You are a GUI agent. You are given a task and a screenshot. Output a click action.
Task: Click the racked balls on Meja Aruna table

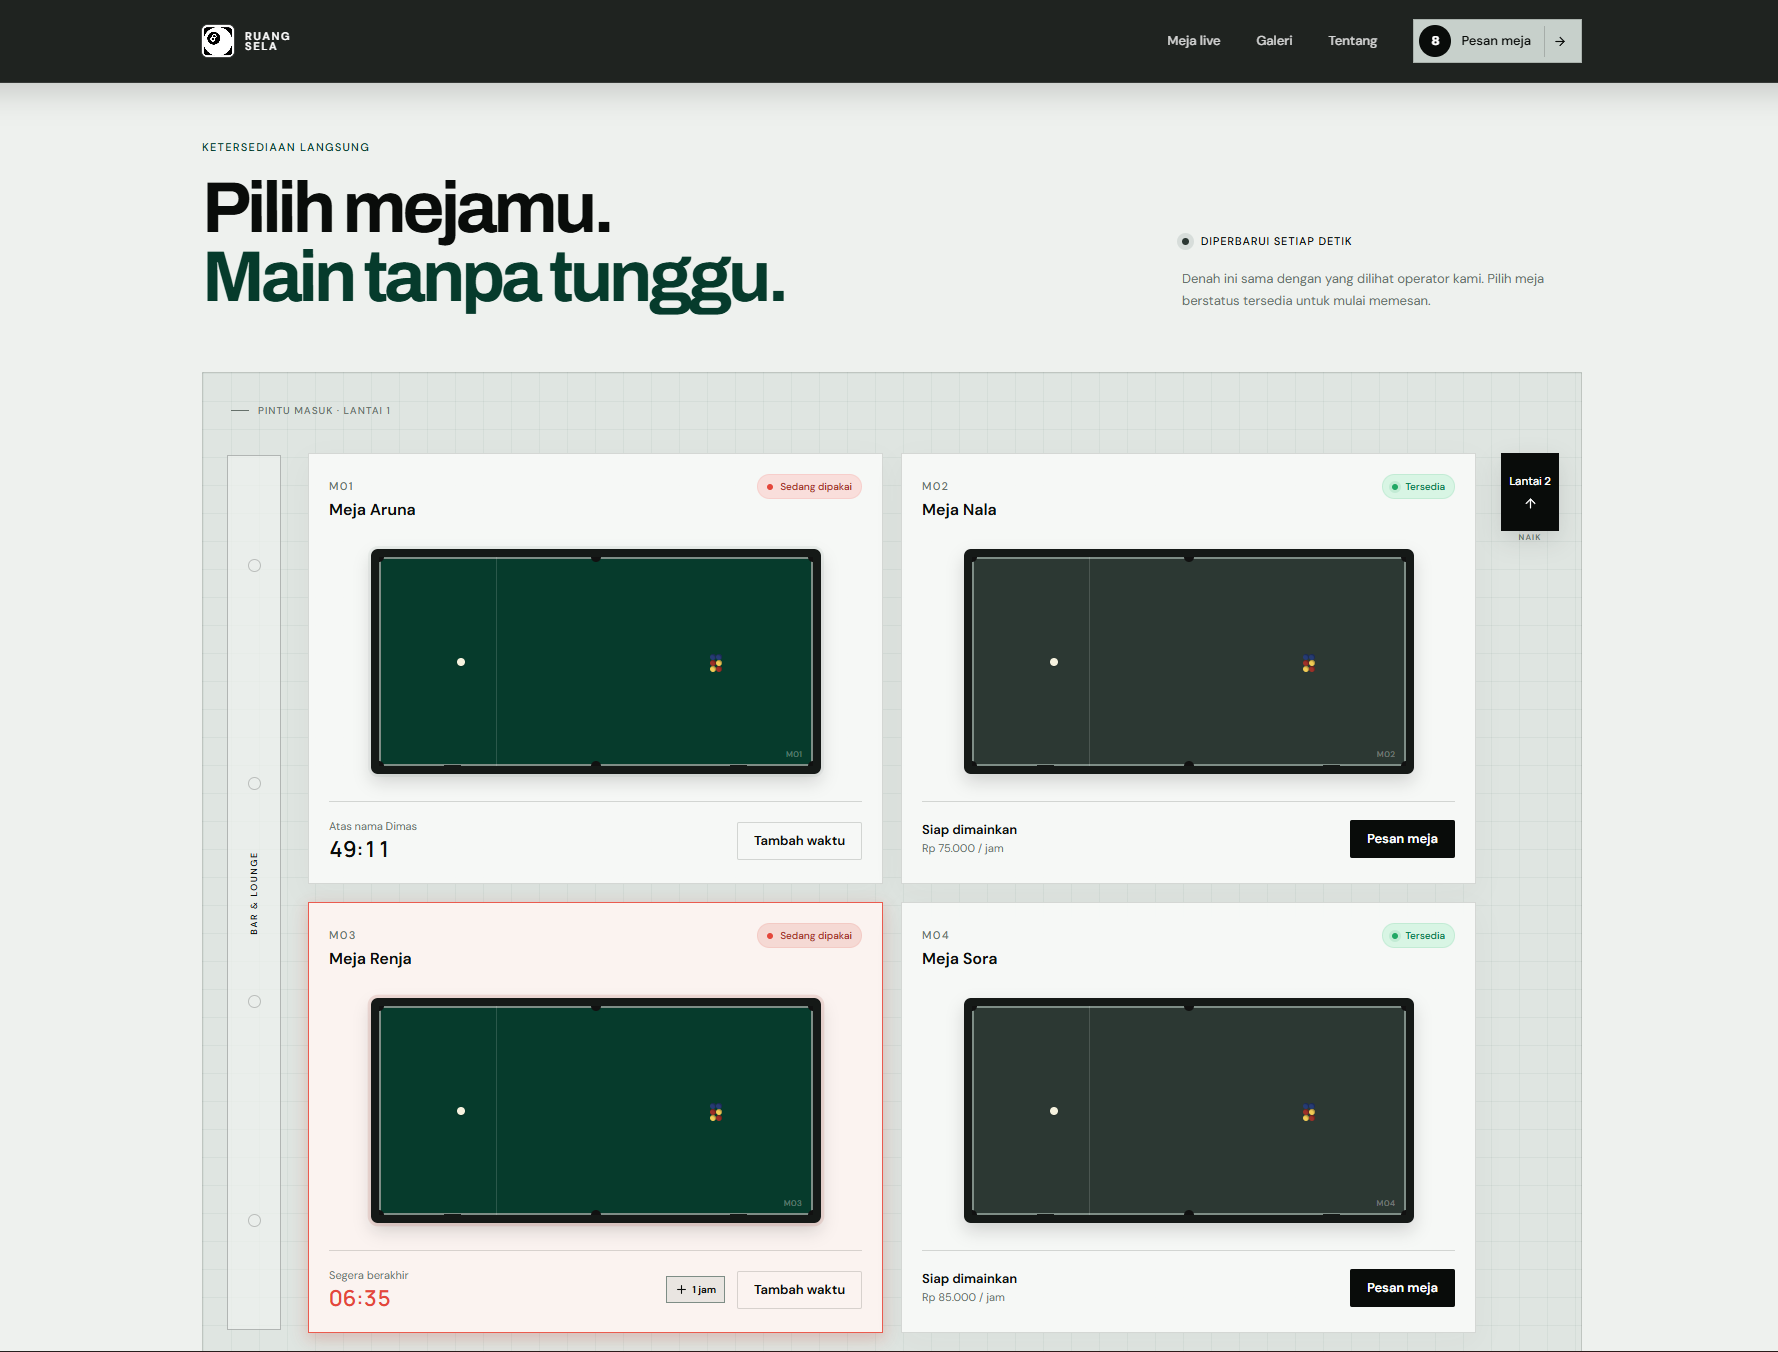pos(716,663)
